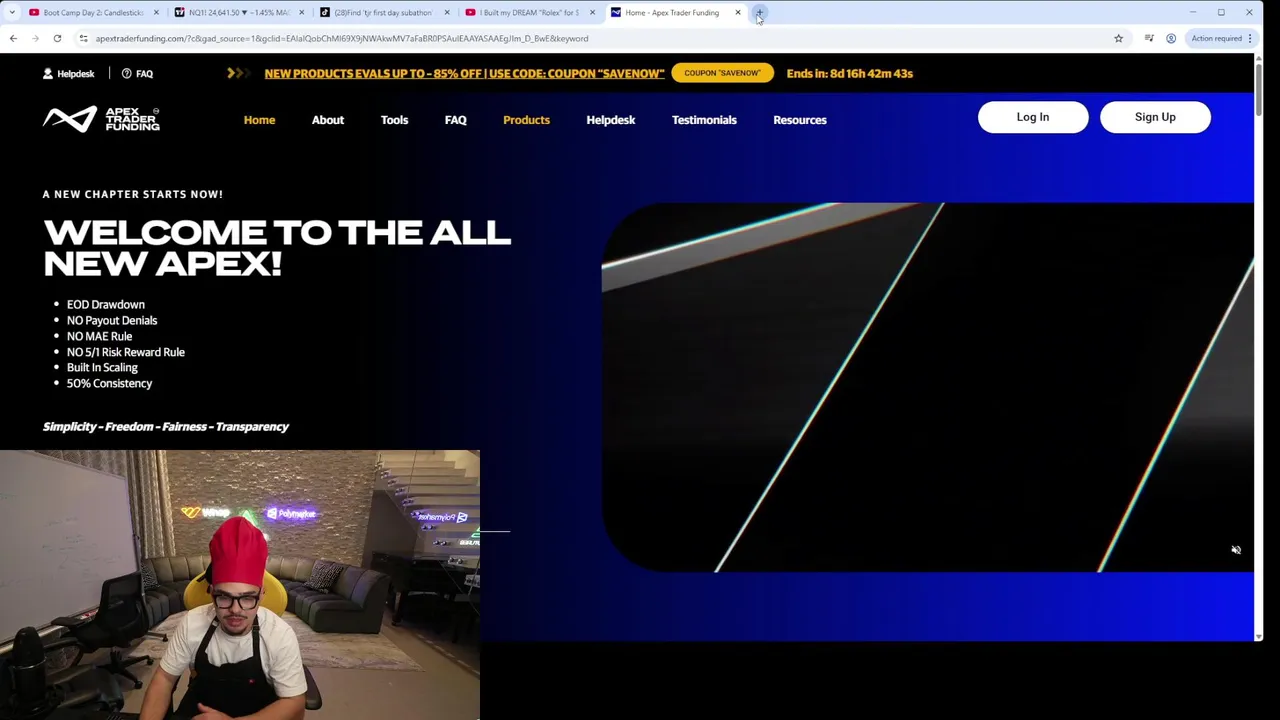Click the 'Built In Scaling' bullet

pyautogui.click(x=102, y=367)
